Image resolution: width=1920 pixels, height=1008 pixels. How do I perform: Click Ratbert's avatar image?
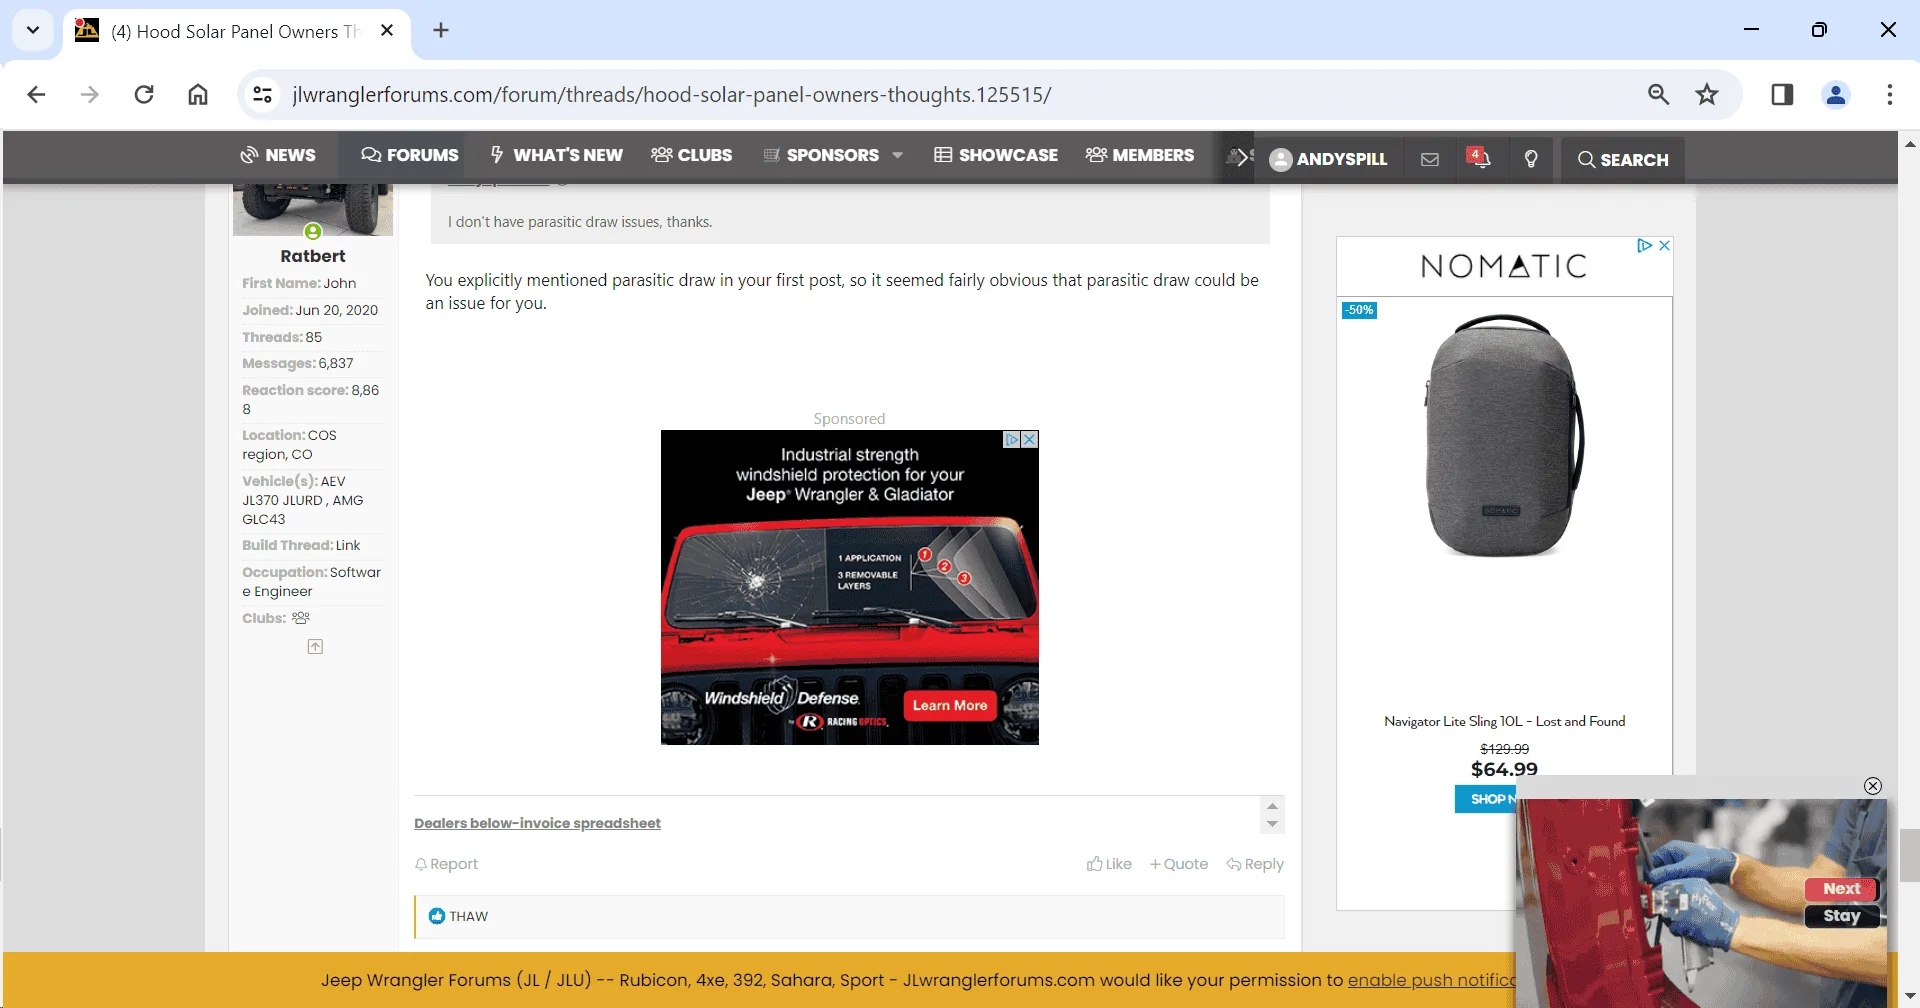tap(313, 208)
